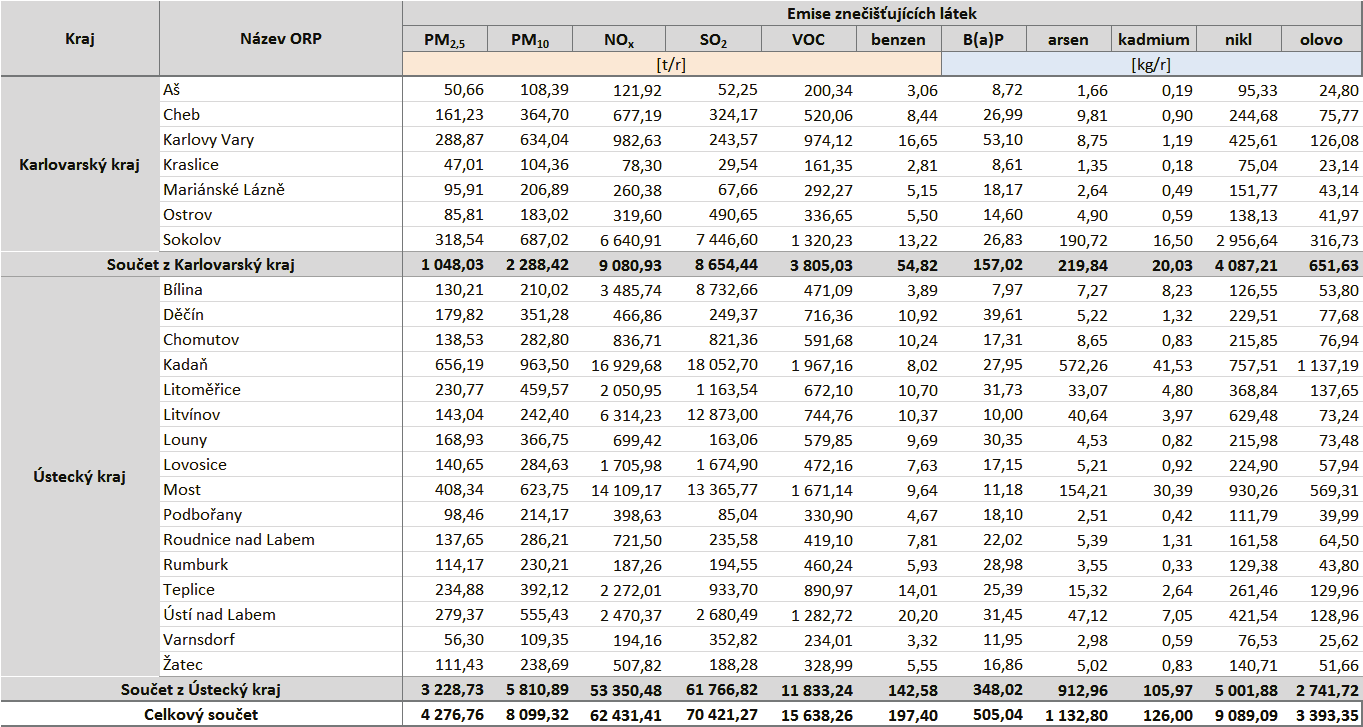Select the NOx column header

[x=618, y=40]
